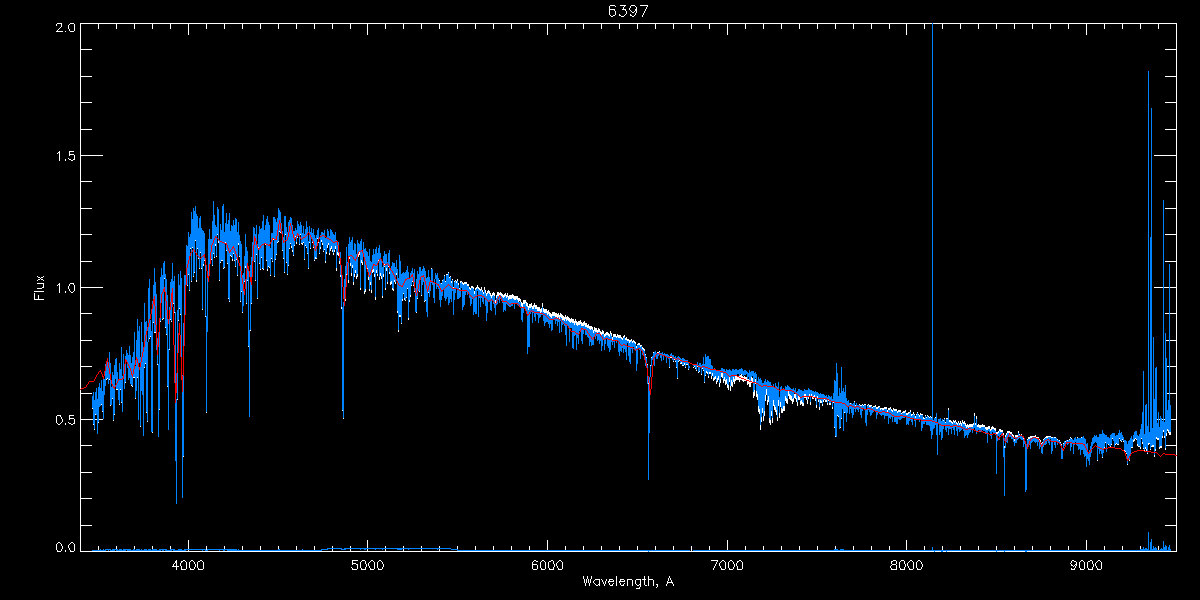1200x600 pixels.
Task: Click the 0.5 flux tick label
Action: [x=66, y=419]
